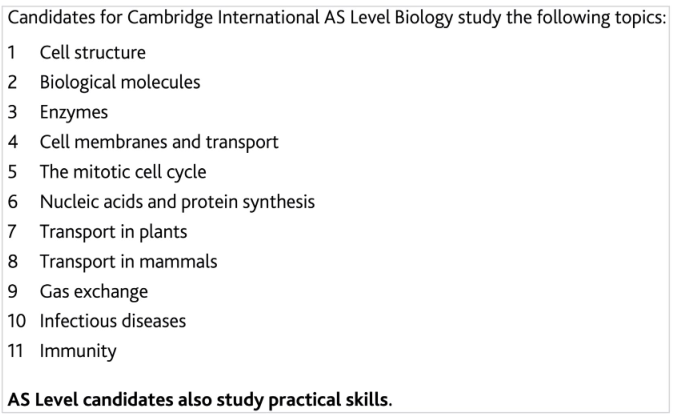The height and width of the screenshot is (419, 674).
Task: Click the number 1 list marker
Action: 12,53
